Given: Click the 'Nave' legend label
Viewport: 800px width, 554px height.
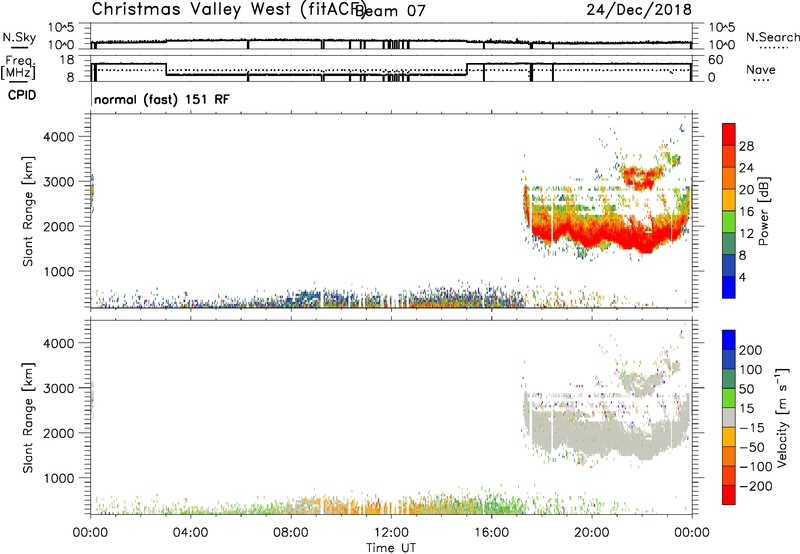Looking at the screenshot, I should tap(760, 70).
